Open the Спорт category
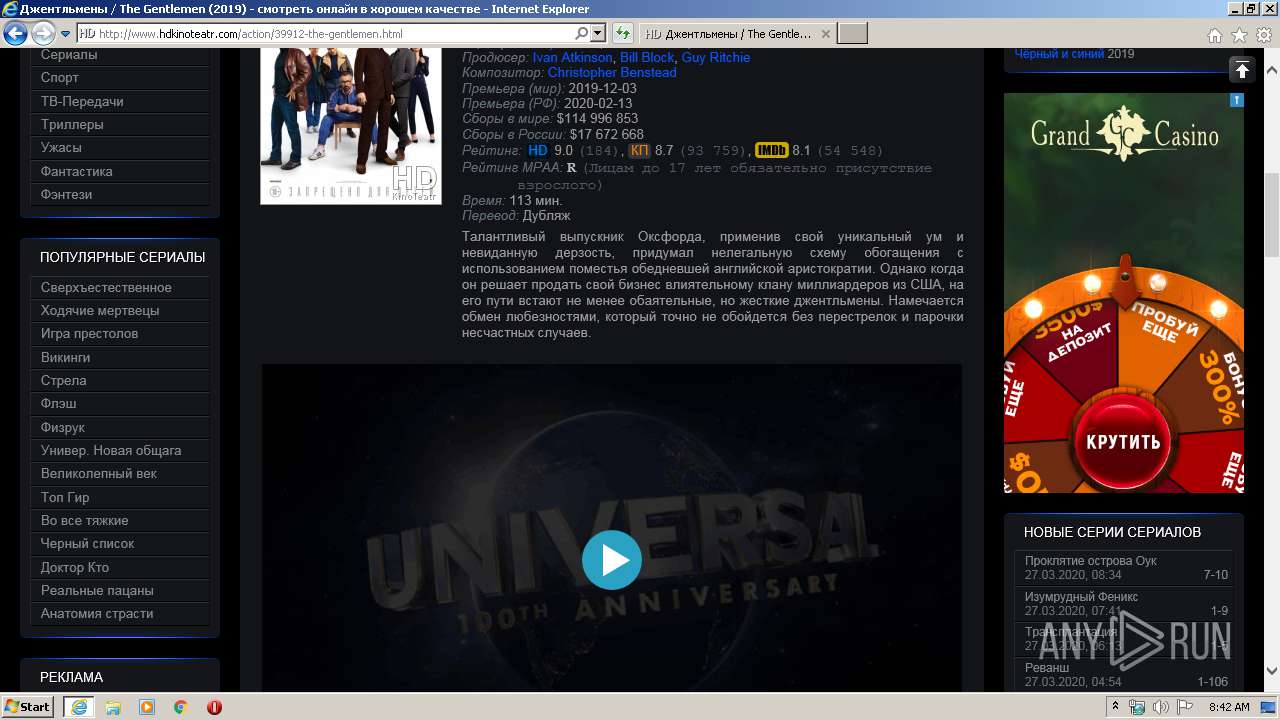Image resolution: width=1280 pixels, height=720 pixels. 120,78
